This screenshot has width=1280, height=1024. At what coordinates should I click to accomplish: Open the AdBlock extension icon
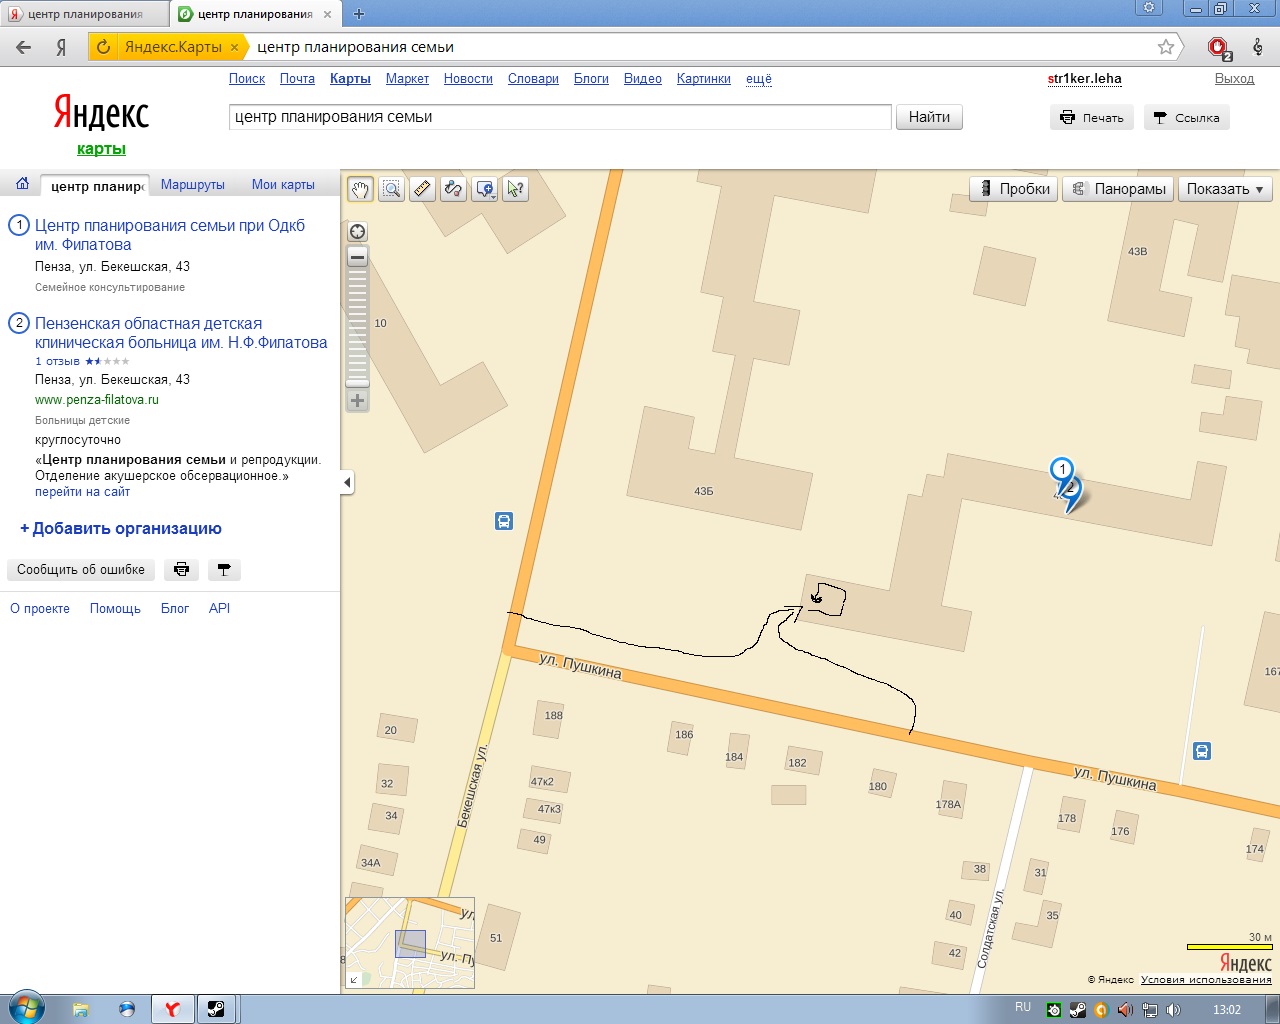point(1219,47)
